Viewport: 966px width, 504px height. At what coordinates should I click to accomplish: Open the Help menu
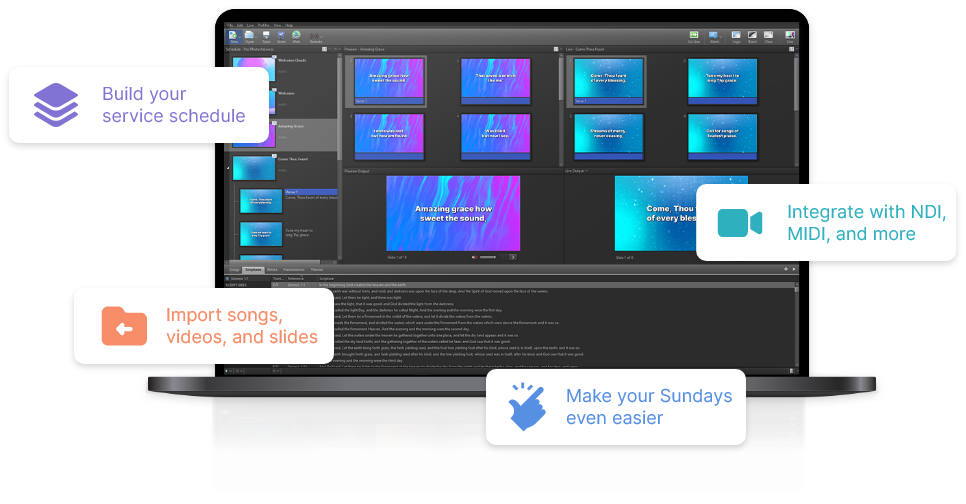tap(289, 25)
